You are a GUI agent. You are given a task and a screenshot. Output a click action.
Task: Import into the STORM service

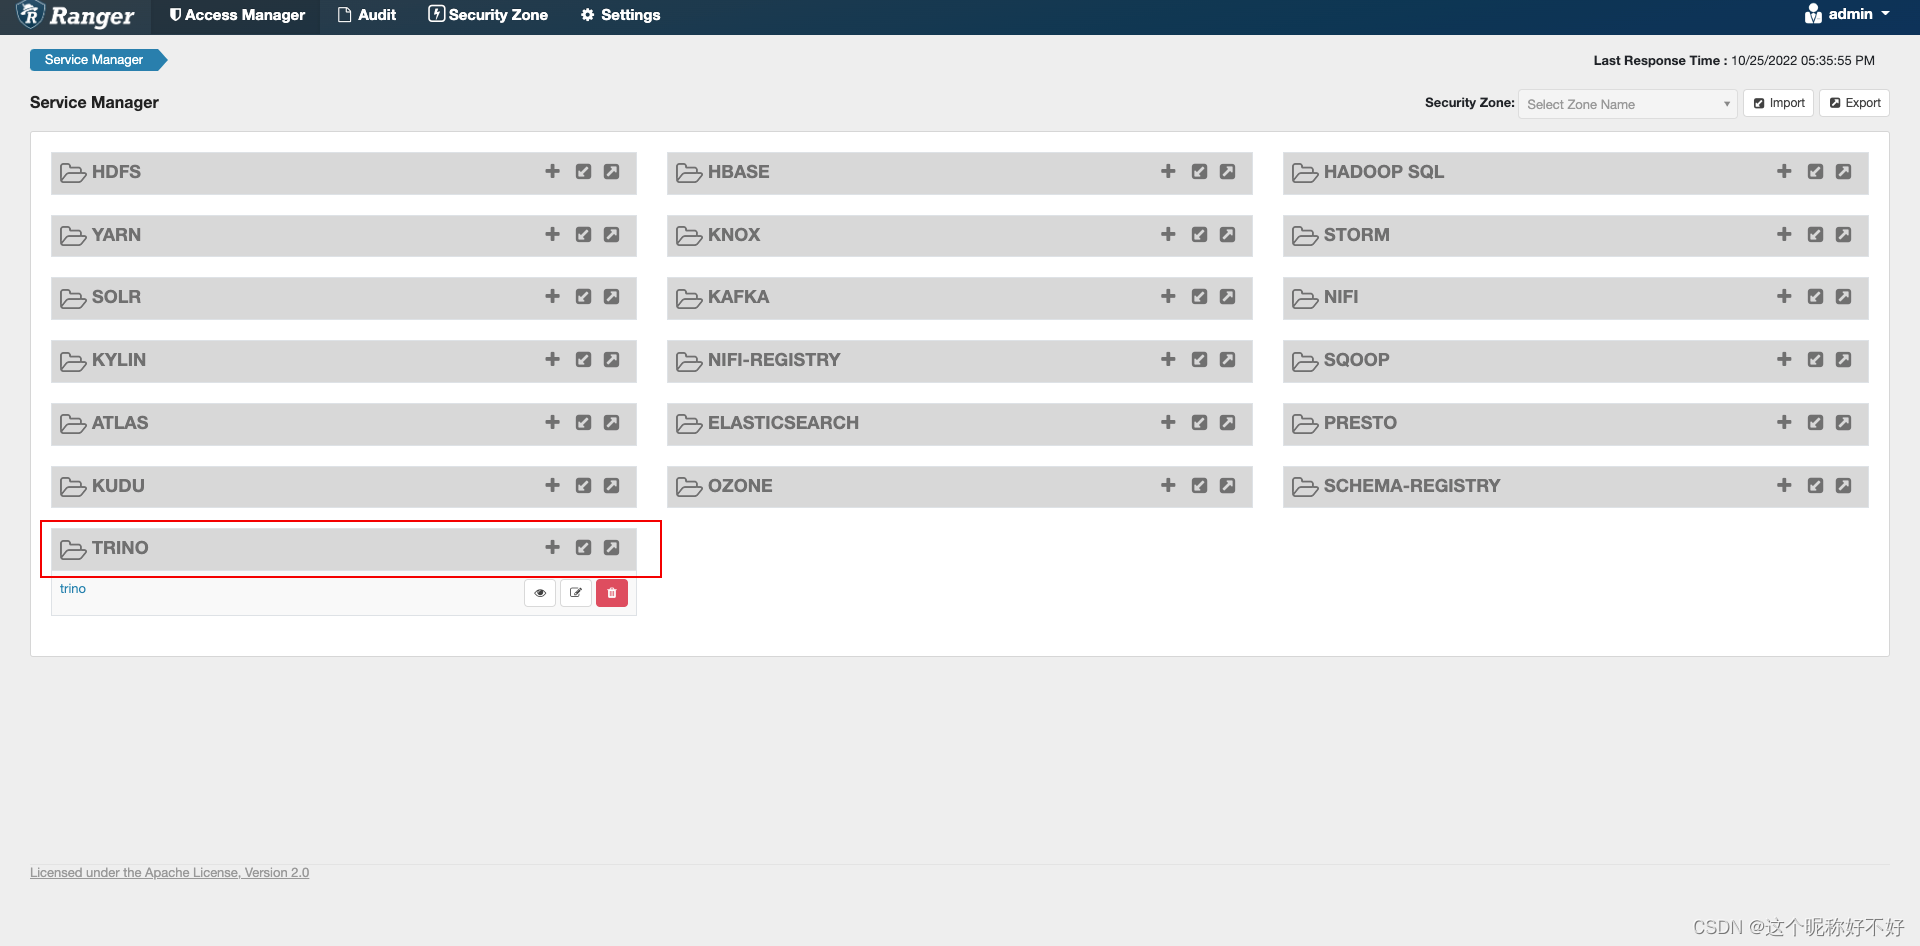[x=1815, y=234]
